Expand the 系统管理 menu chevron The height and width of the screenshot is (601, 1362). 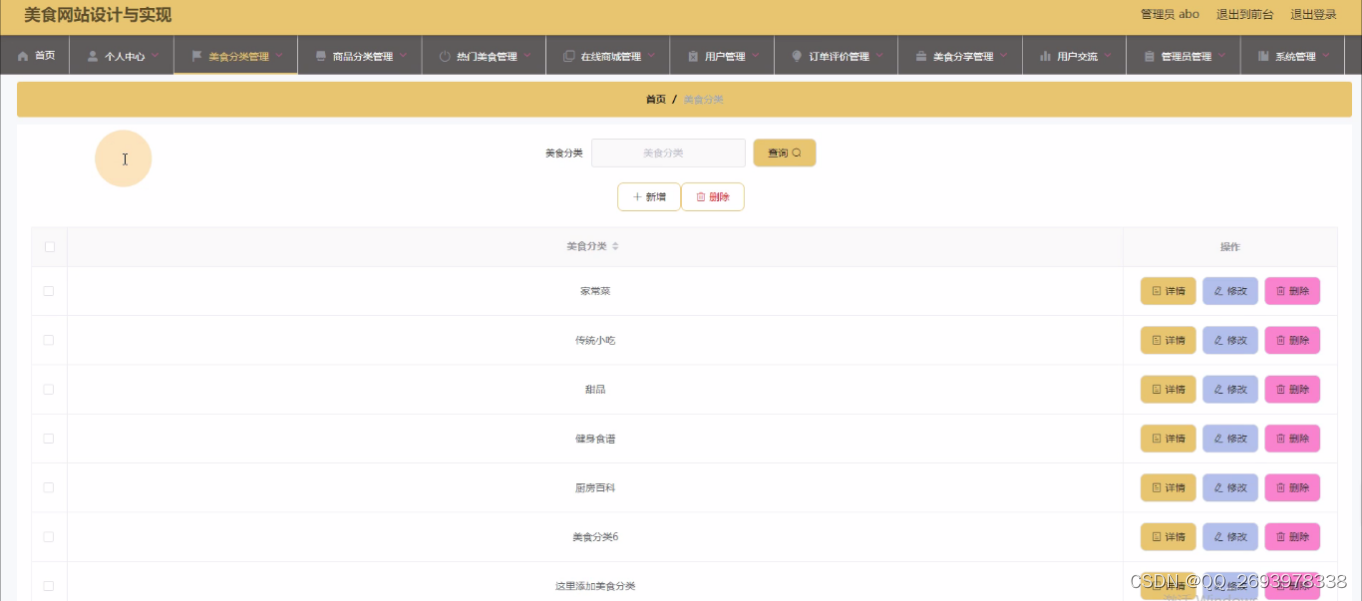pyautogui.click(x=1326, y=57)
